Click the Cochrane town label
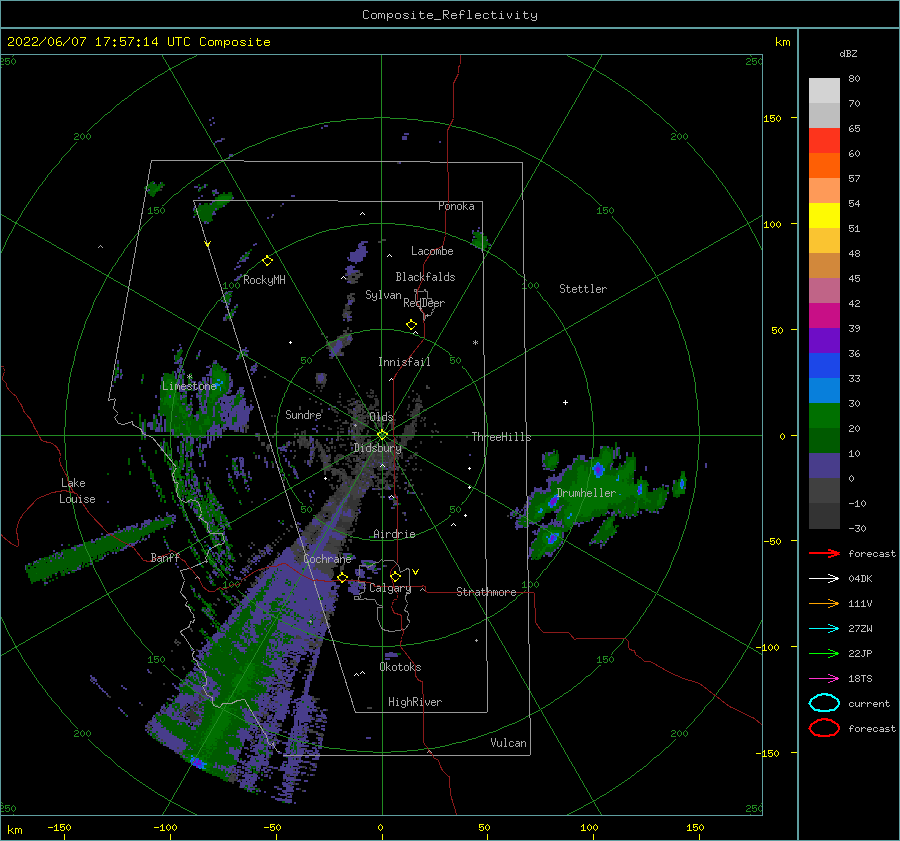This screenshot has height=841, width=900. [327, 559]
